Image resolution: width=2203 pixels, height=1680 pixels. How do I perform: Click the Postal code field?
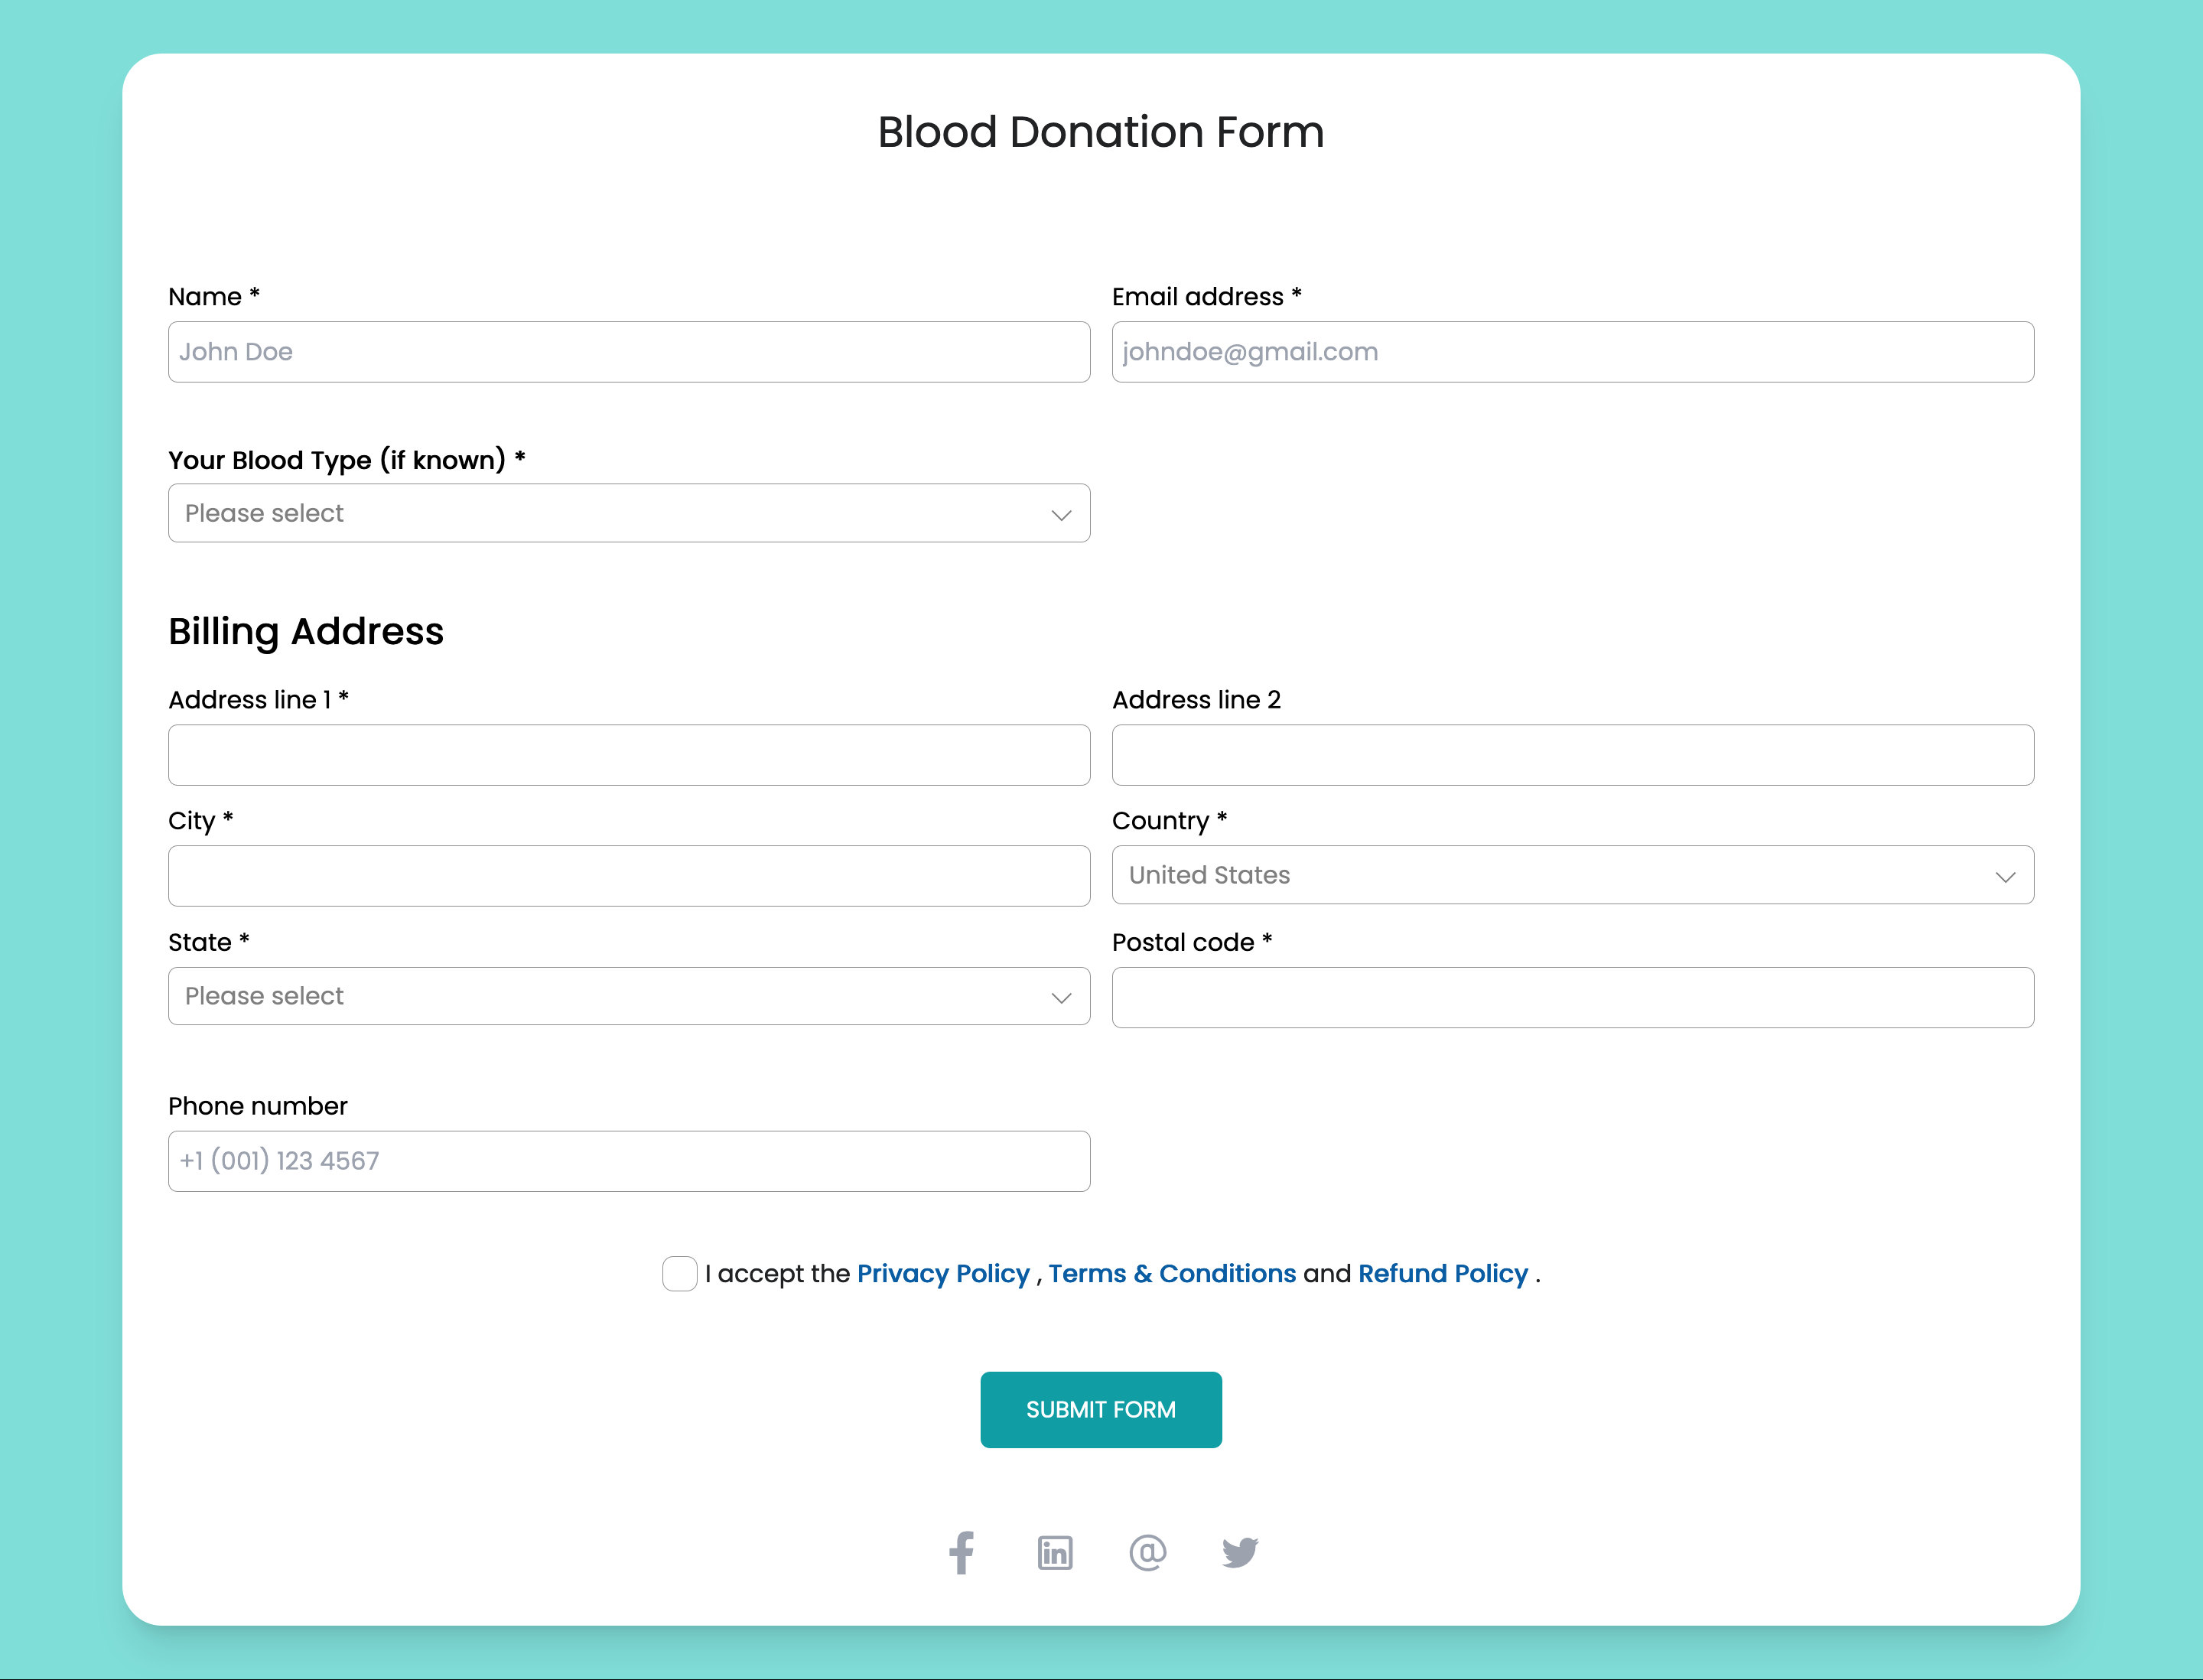pyautogui.click(x=1571, y=997)
